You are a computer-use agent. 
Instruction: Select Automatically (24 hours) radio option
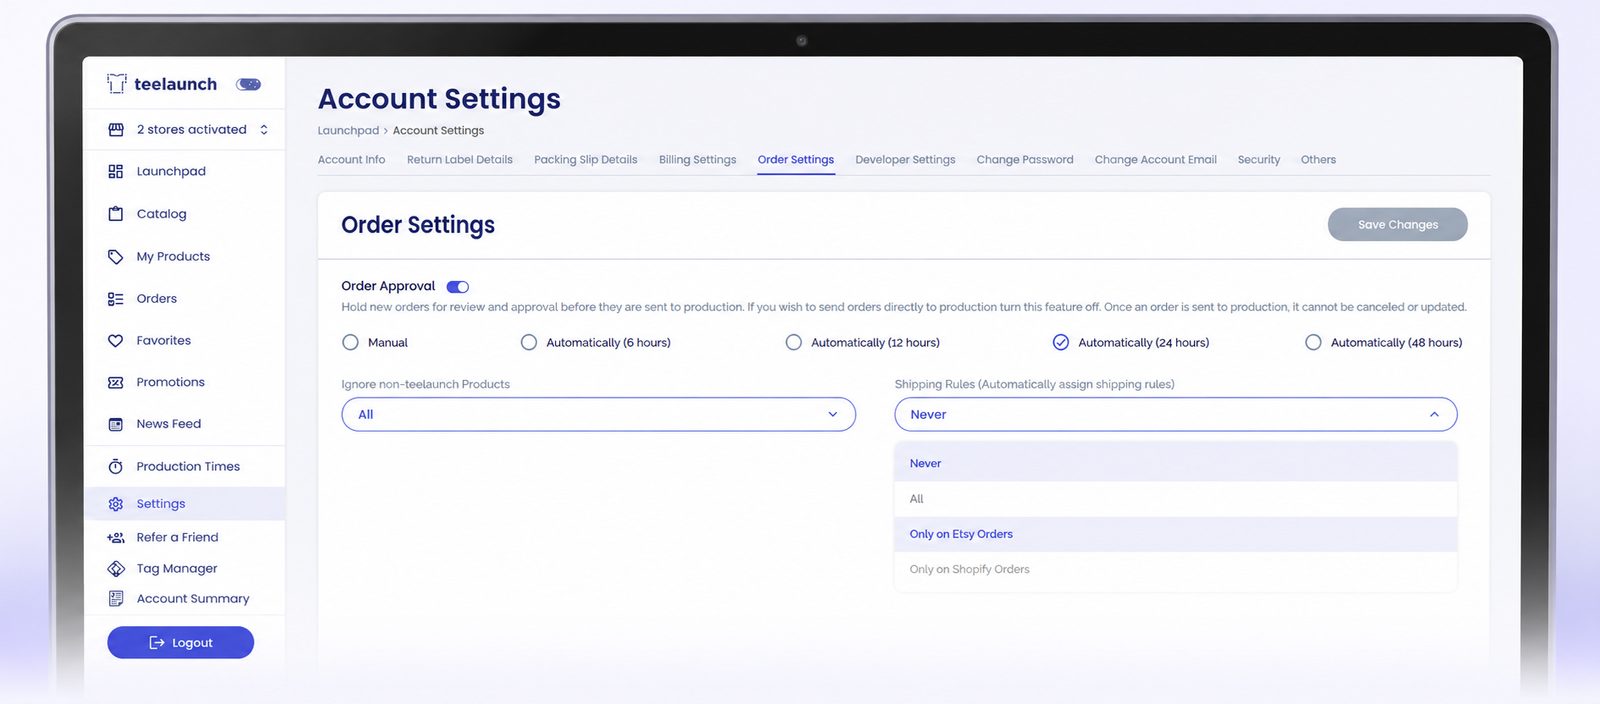pyautogui.click(x=1061, y=343)
